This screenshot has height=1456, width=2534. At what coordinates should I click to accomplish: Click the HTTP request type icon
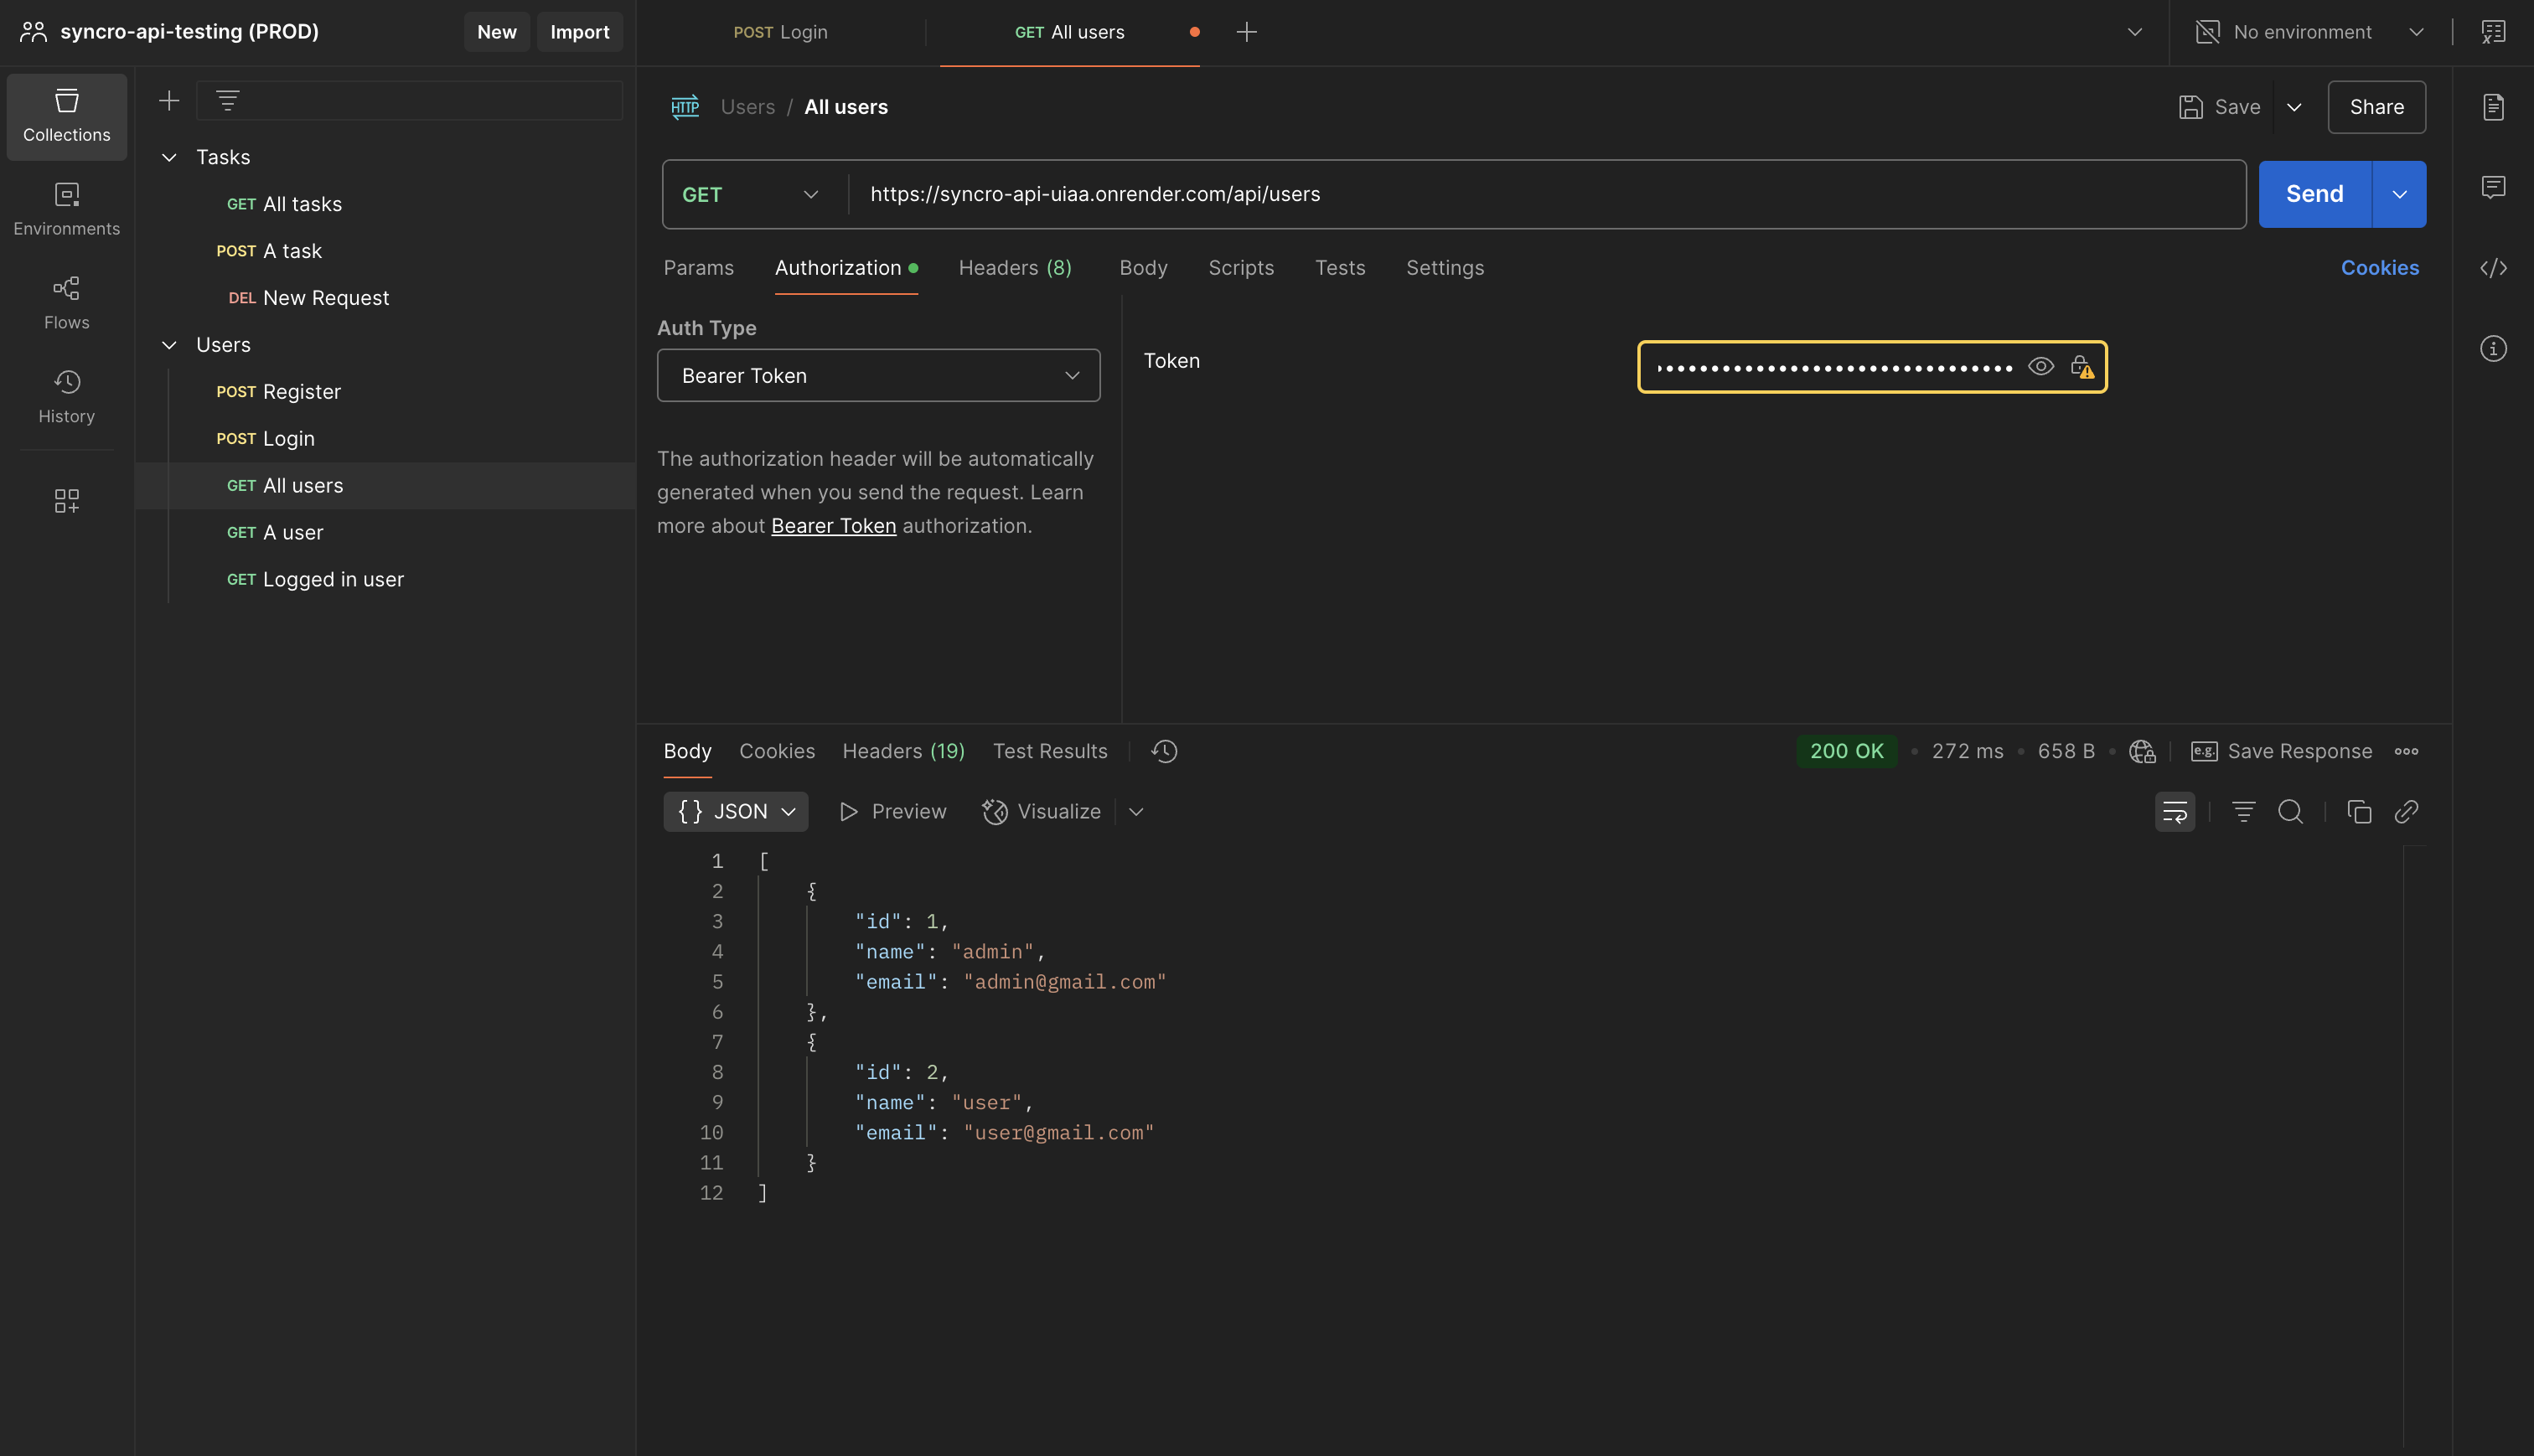pyautogui.click(x=685, y=107)
